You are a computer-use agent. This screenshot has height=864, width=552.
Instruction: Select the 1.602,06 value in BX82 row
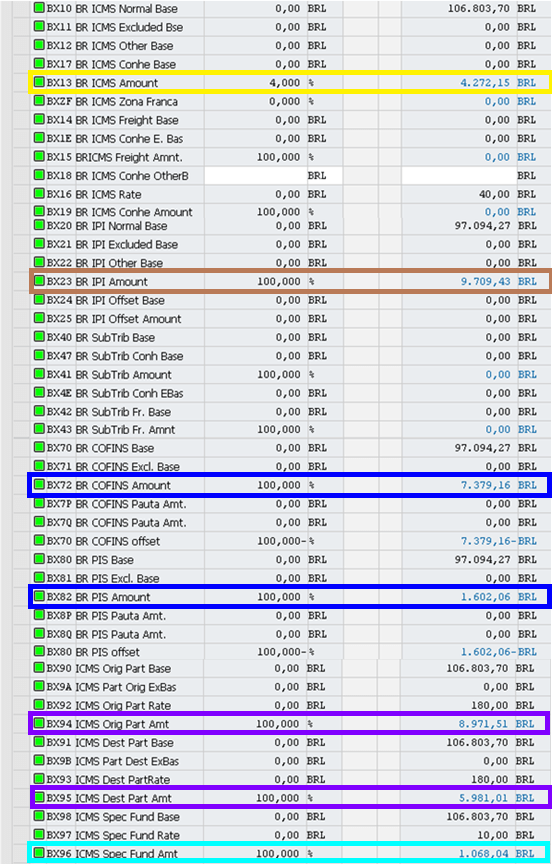click(485, 597)
